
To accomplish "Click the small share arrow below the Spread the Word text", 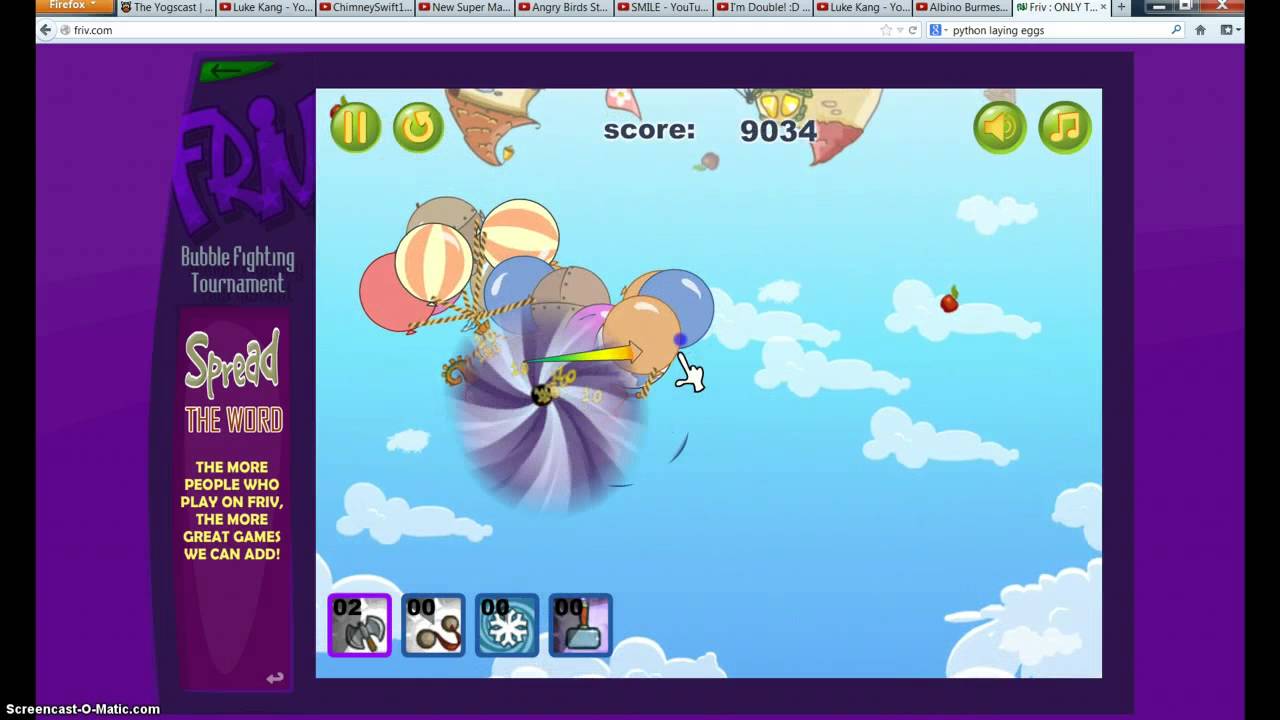I will click(275, 678).
